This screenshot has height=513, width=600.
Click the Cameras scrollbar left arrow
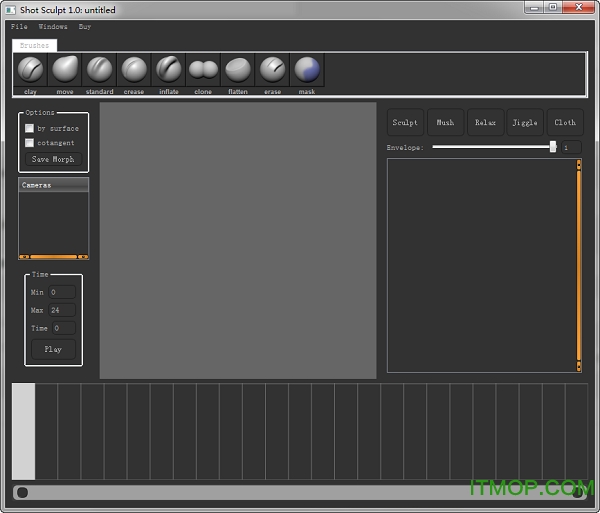click(24, 257)
